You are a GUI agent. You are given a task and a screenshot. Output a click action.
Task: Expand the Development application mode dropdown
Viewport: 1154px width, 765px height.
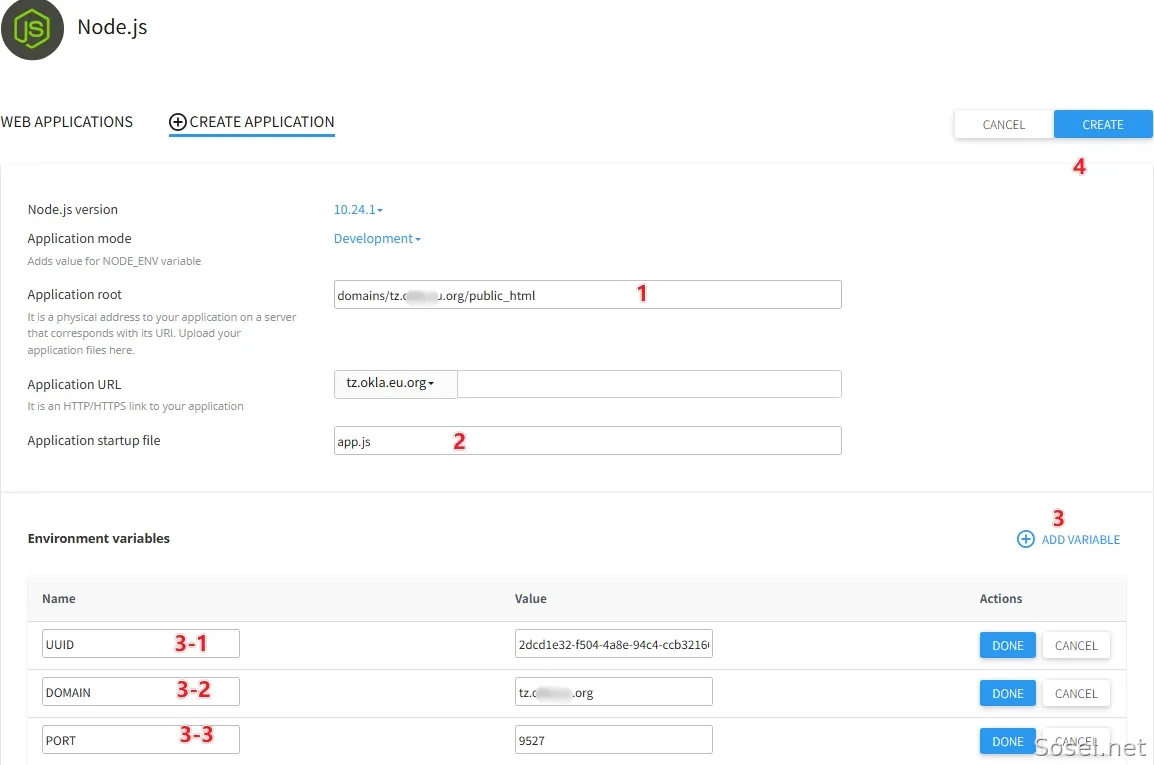point(377,239)
